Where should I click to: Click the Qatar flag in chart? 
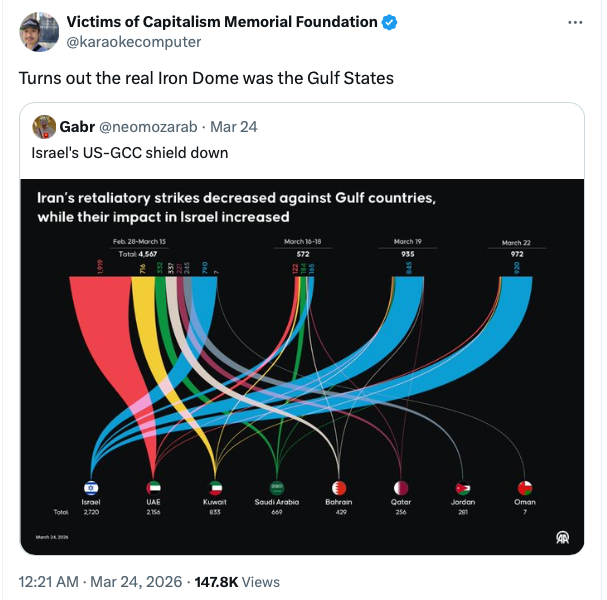coord(401,488)
